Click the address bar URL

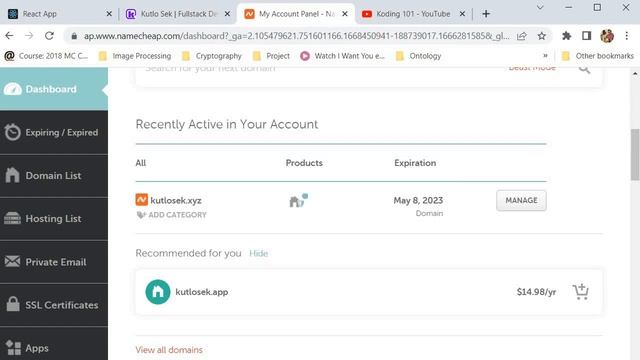[x=297, y=36]
